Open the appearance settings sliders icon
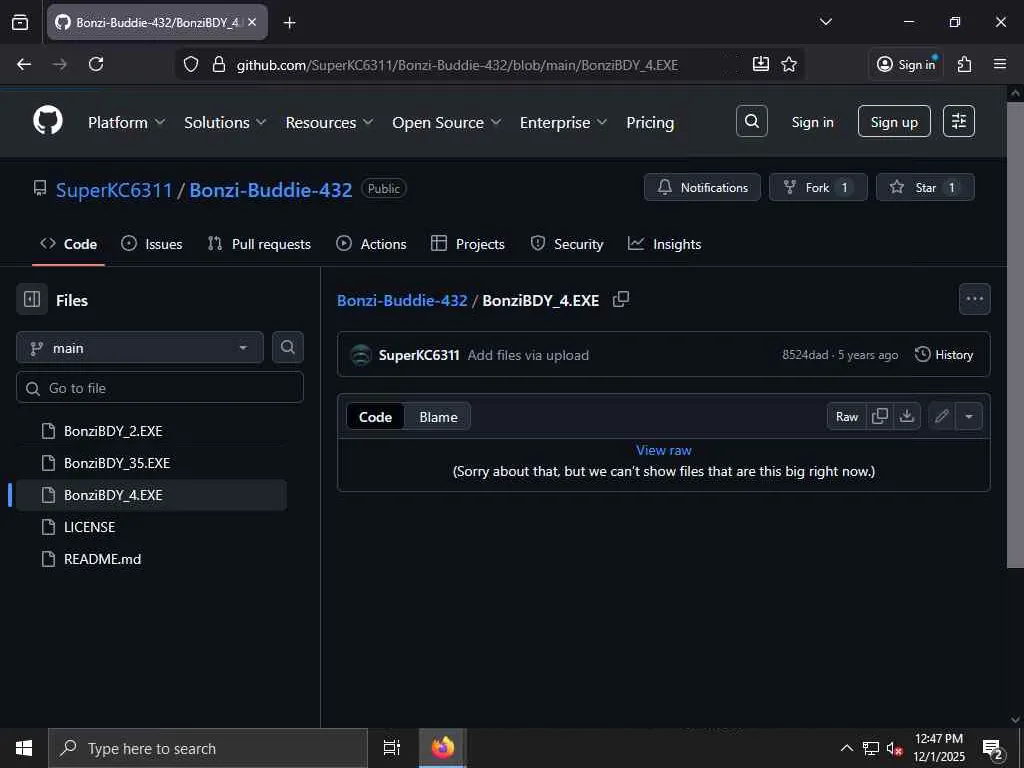Screen dimensions: 1024x768 [959, 121]
